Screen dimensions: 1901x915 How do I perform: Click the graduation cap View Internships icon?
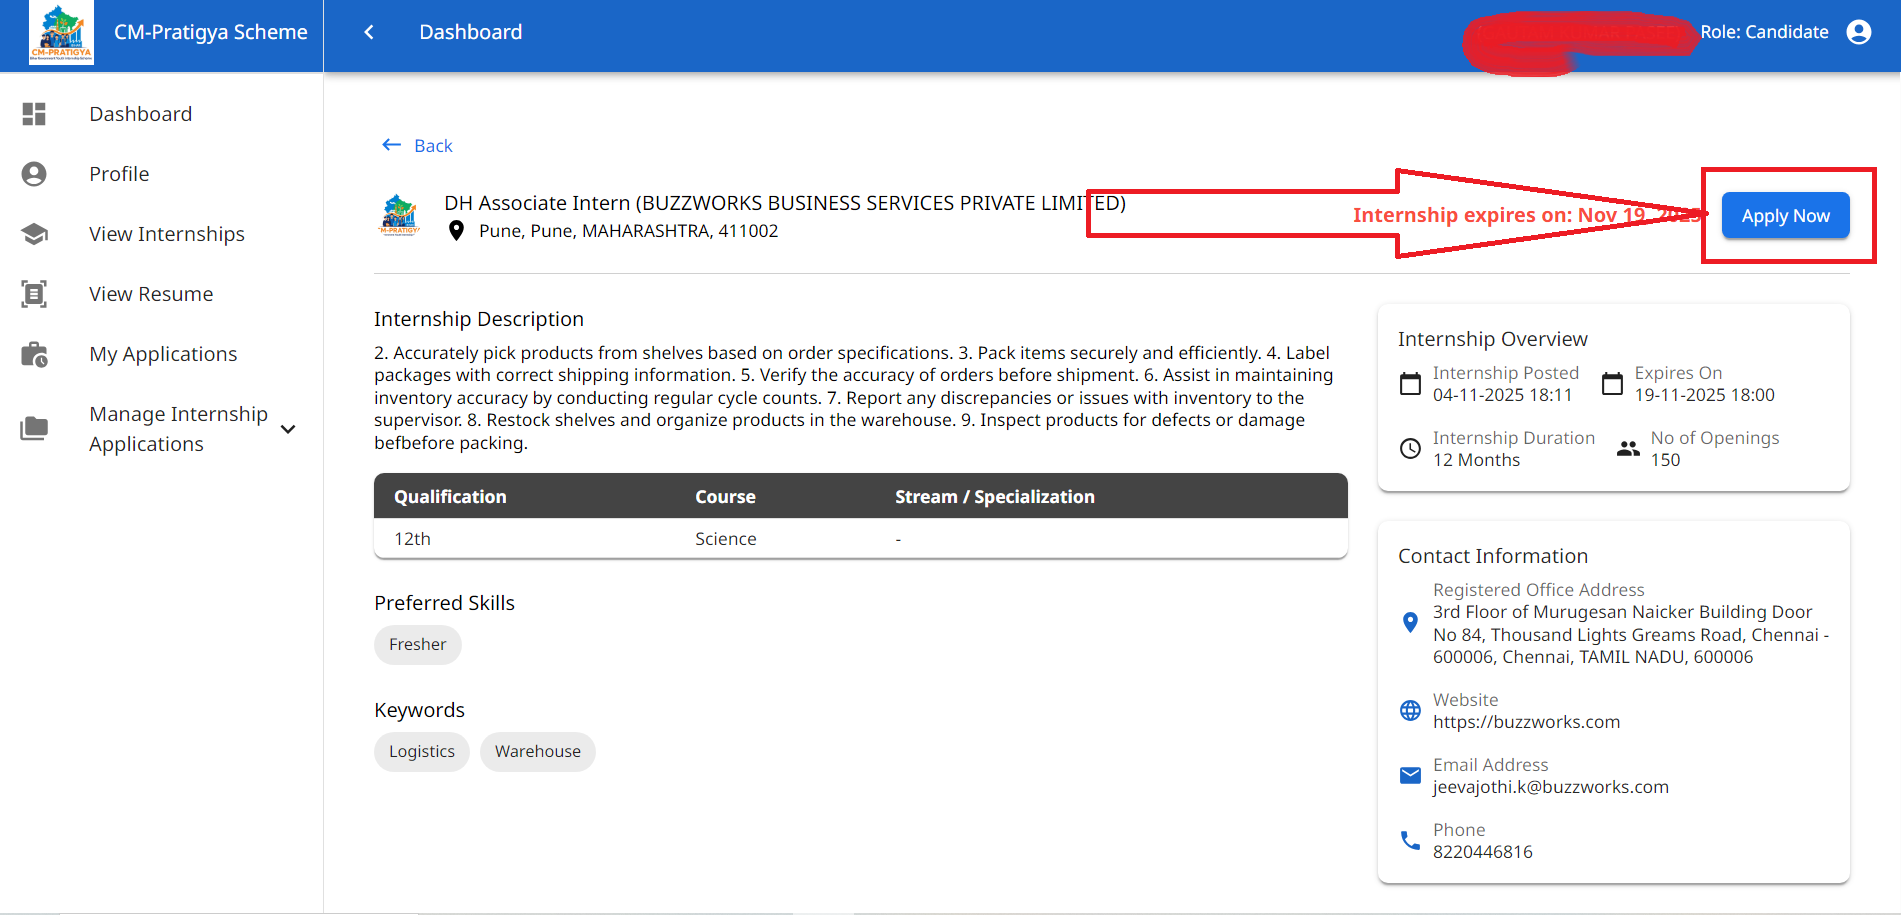34,234
